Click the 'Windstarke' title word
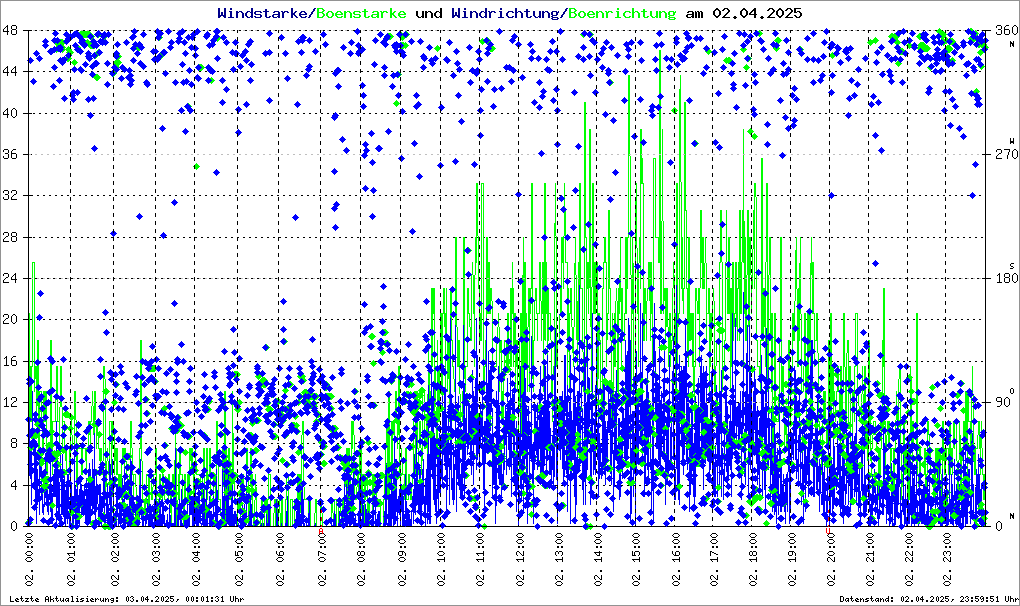The image size is (1020, 606). coord(264,13)
